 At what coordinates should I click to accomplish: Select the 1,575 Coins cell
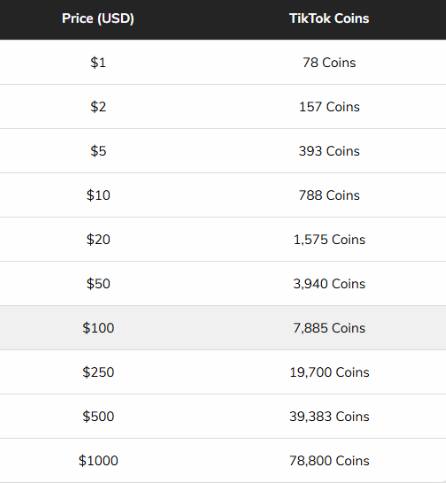(329, 239)
